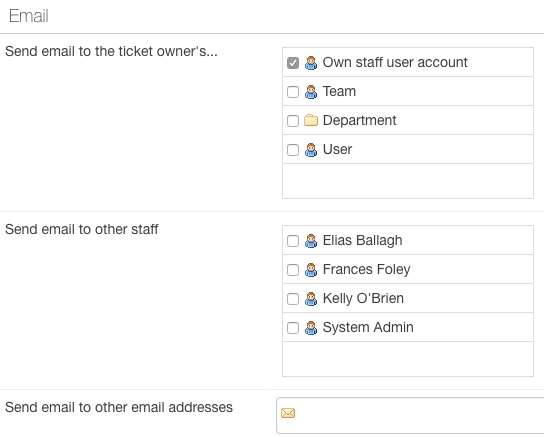Click the envelope icon in the email address field
The width and height of the screenshot is (544, 437).
(x=288, y=413)
